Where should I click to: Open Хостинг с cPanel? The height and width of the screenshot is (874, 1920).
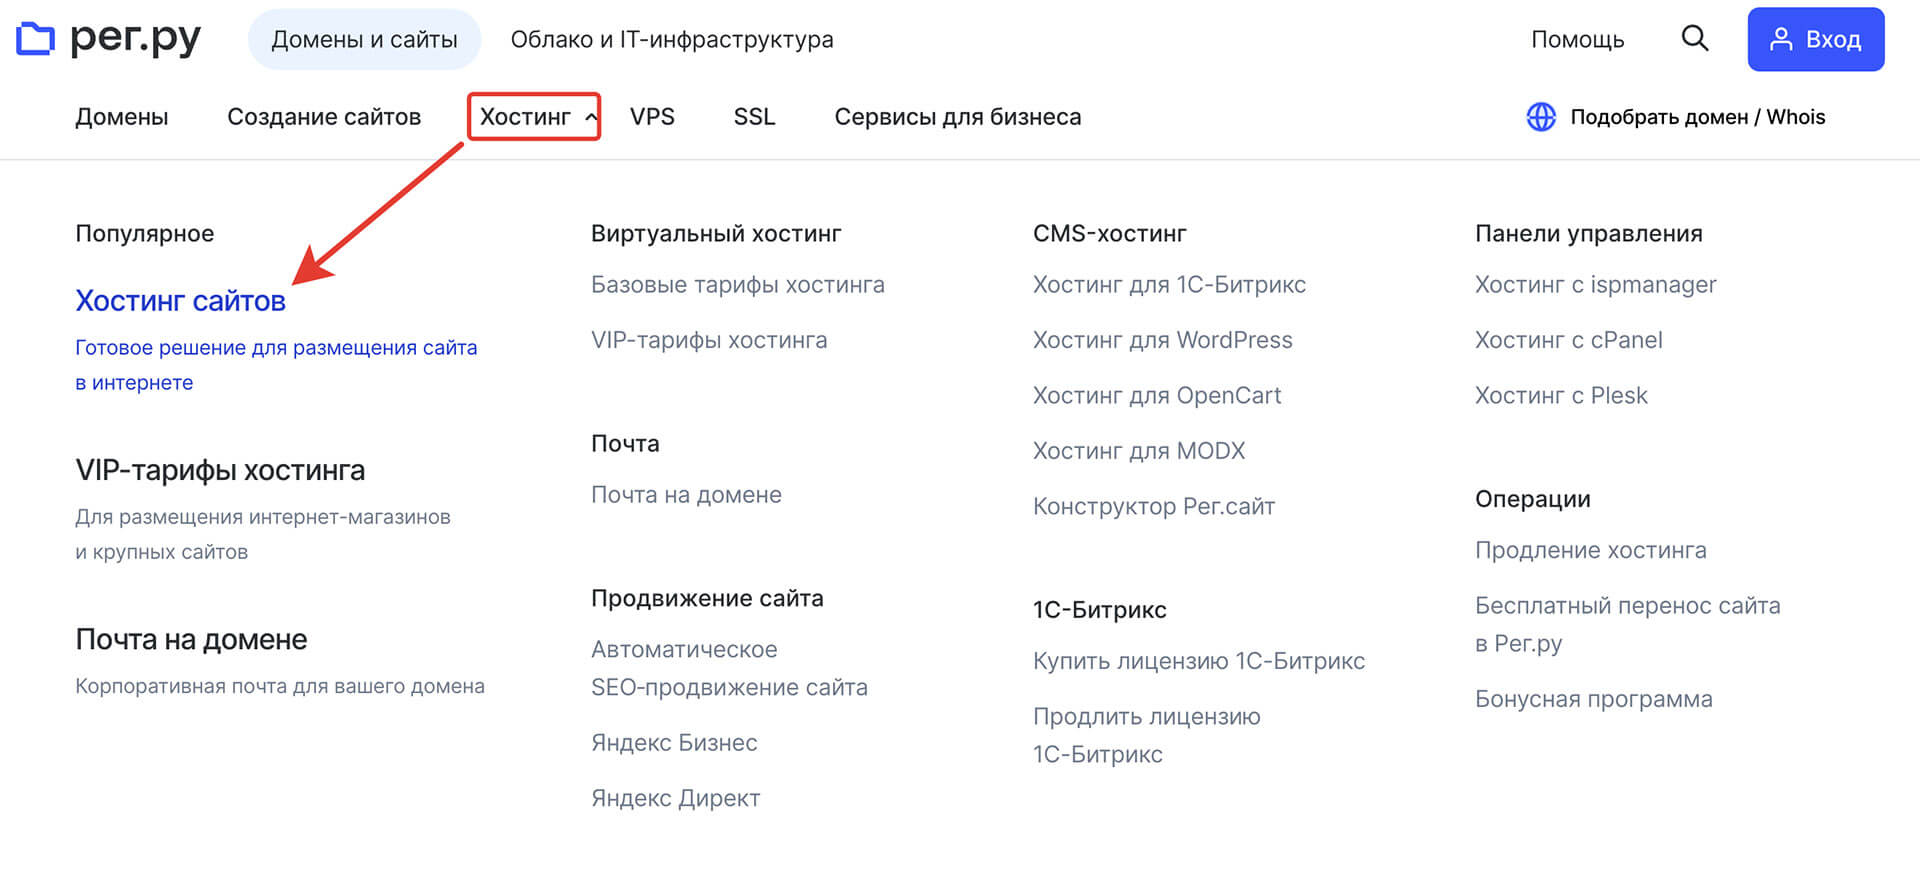pos(1568,340)
